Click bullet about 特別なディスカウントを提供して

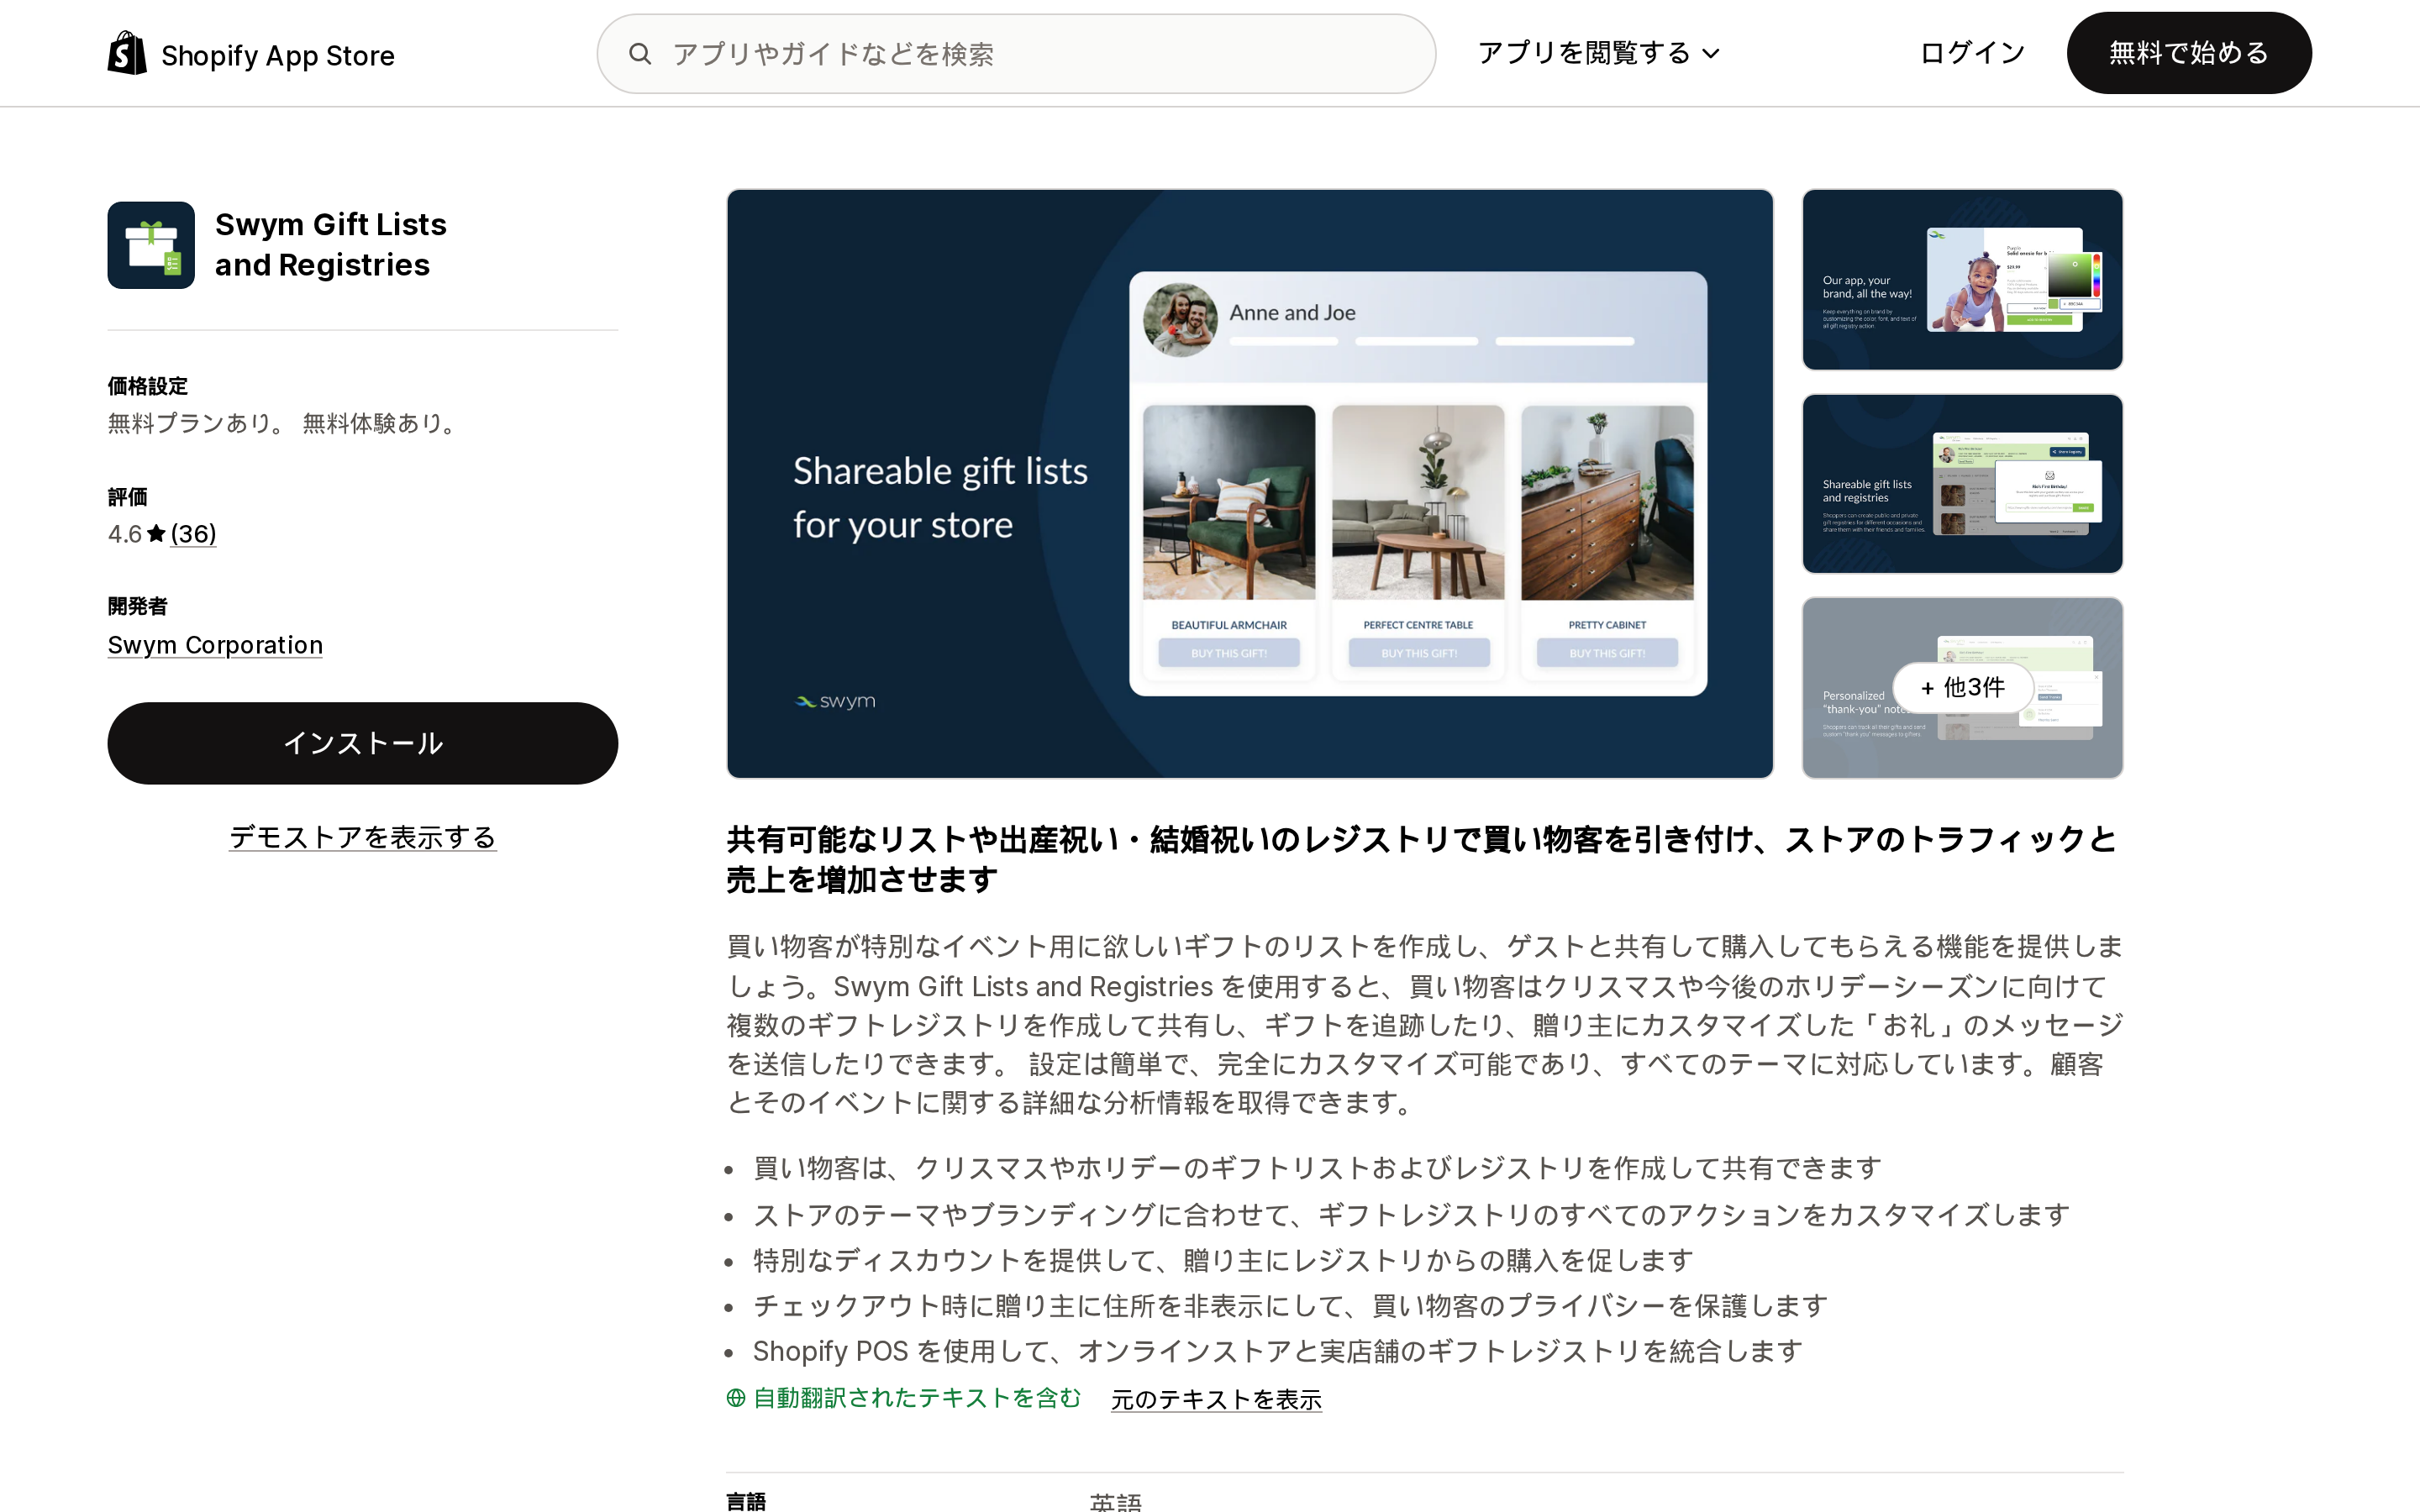click(x=1222, y=1260)
